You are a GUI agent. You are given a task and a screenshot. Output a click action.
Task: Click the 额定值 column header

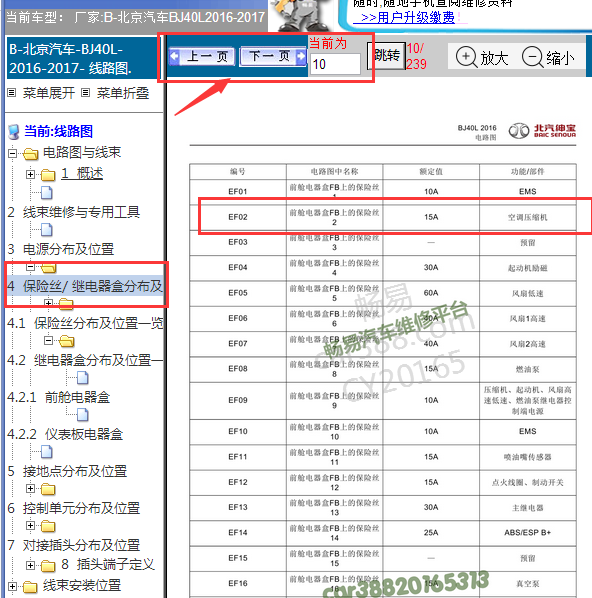coord(431,172)
